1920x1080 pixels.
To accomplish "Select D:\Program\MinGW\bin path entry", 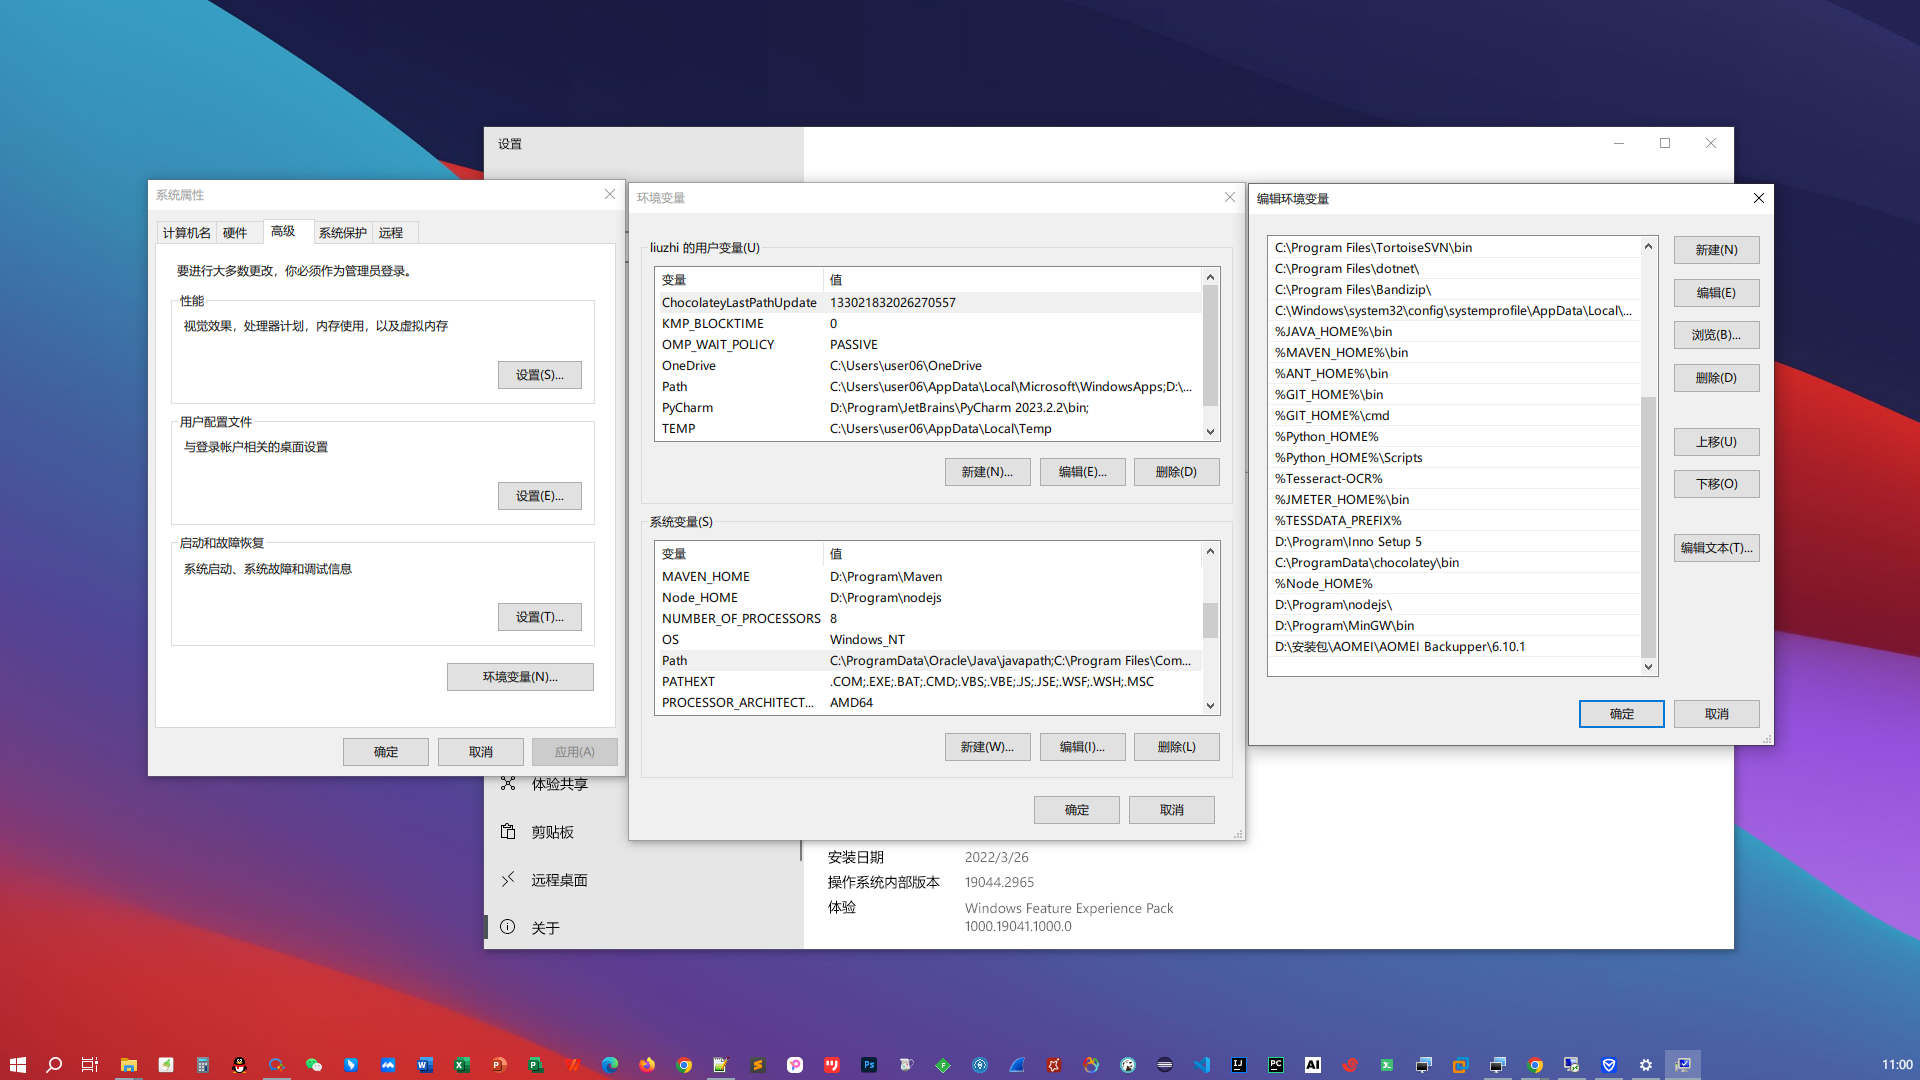I will (x=1454, y=625).
